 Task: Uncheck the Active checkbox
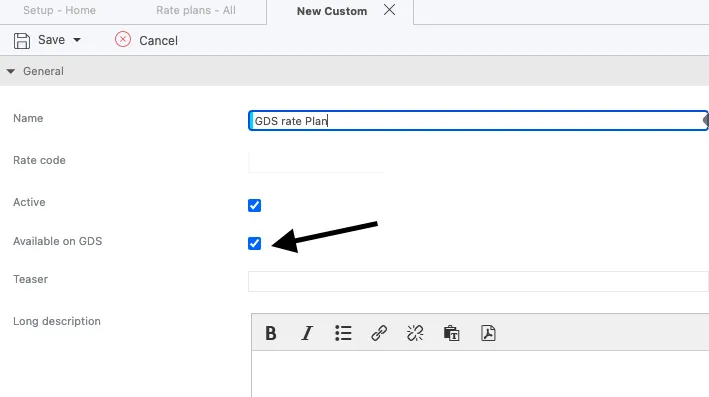tap(255, 205)
